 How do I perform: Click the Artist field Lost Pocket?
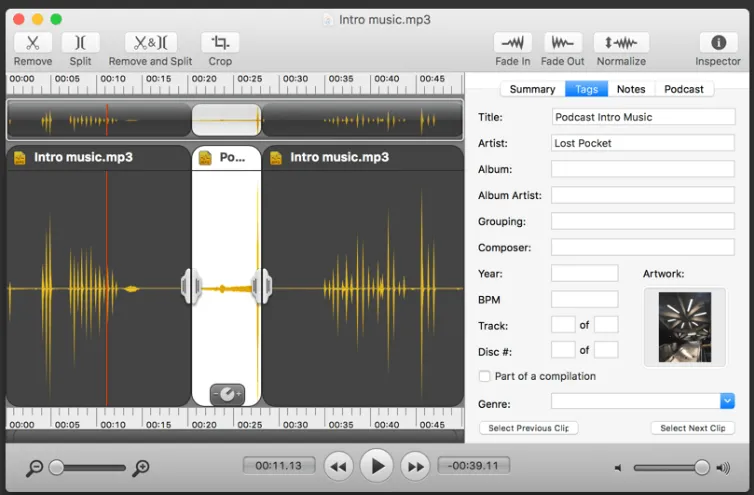[642, 143]
